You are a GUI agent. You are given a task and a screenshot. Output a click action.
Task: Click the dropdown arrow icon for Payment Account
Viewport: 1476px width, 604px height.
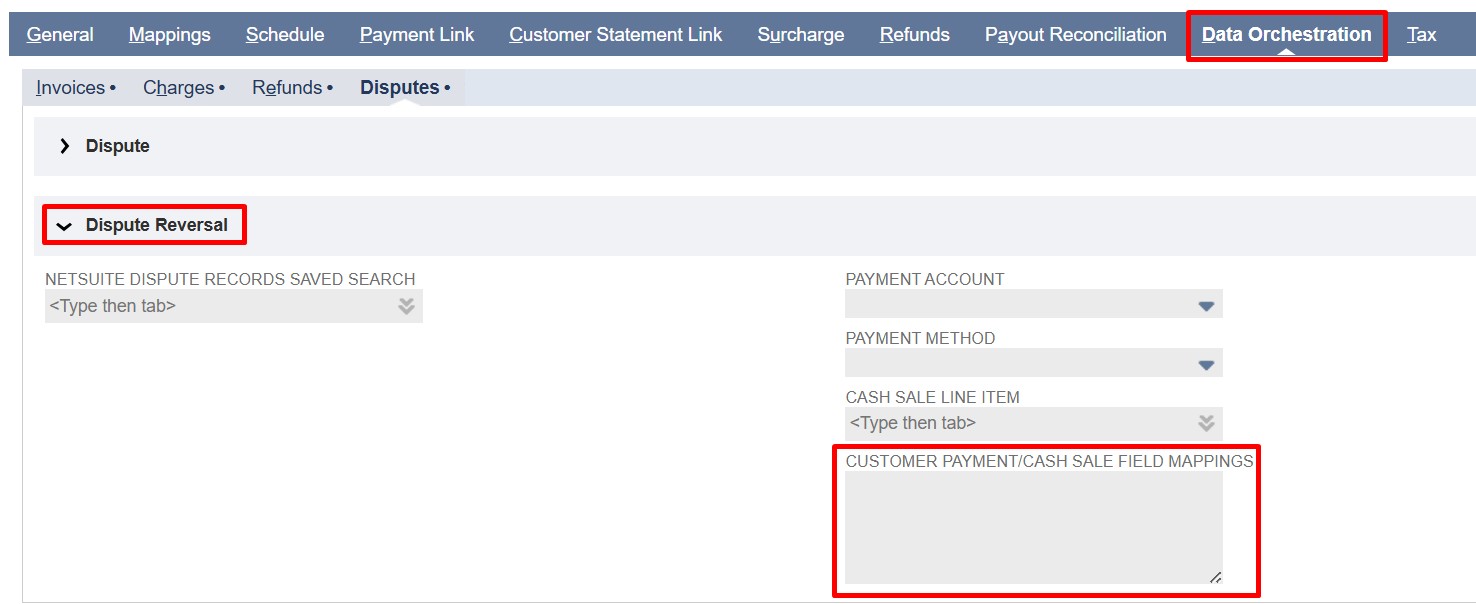(x=1207, y=303)
